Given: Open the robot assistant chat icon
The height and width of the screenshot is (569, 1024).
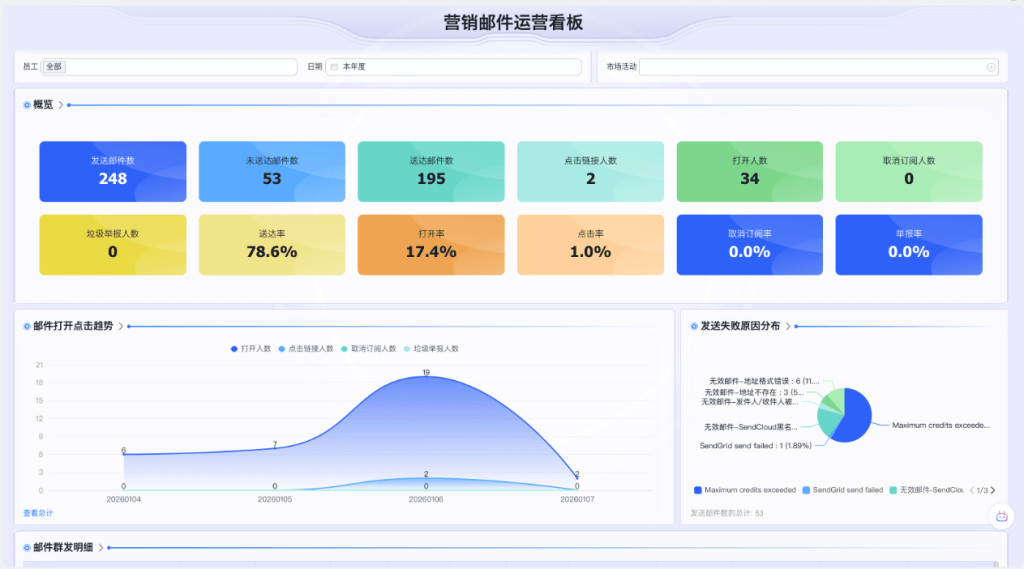Looking at the screenshot, I should pyautogui.click(x=1001, y=516).
